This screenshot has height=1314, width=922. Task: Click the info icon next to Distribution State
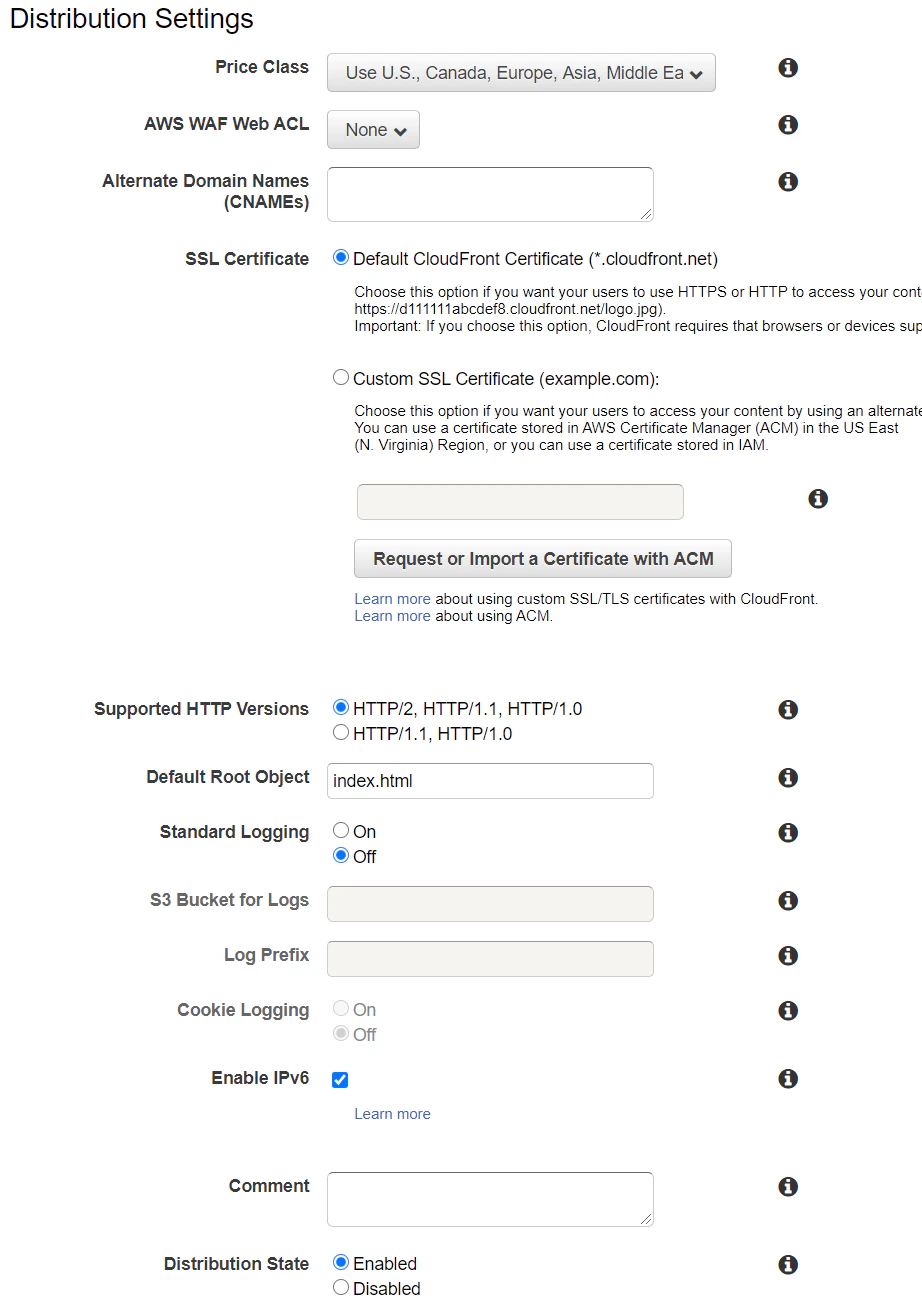[788, 1265]
